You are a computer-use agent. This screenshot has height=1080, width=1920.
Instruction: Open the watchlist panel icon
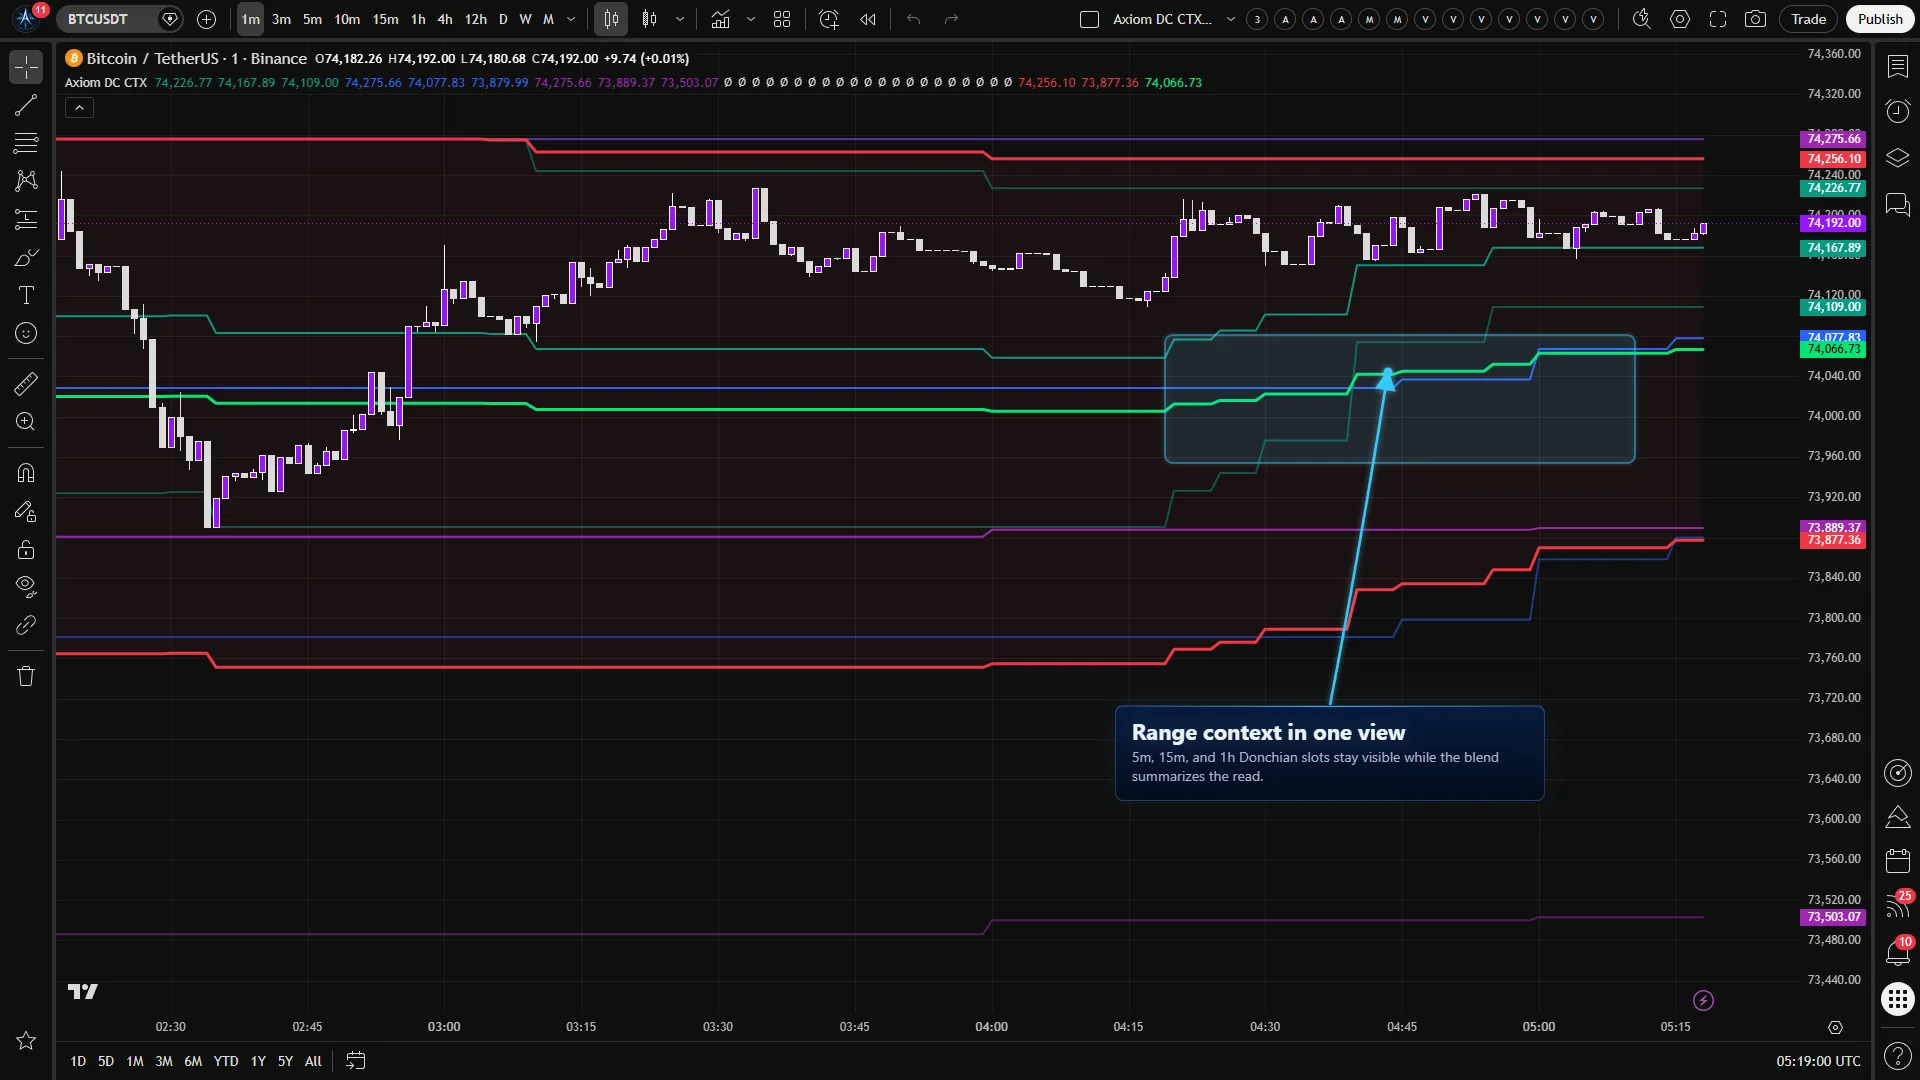click(x=1897, y=67)
